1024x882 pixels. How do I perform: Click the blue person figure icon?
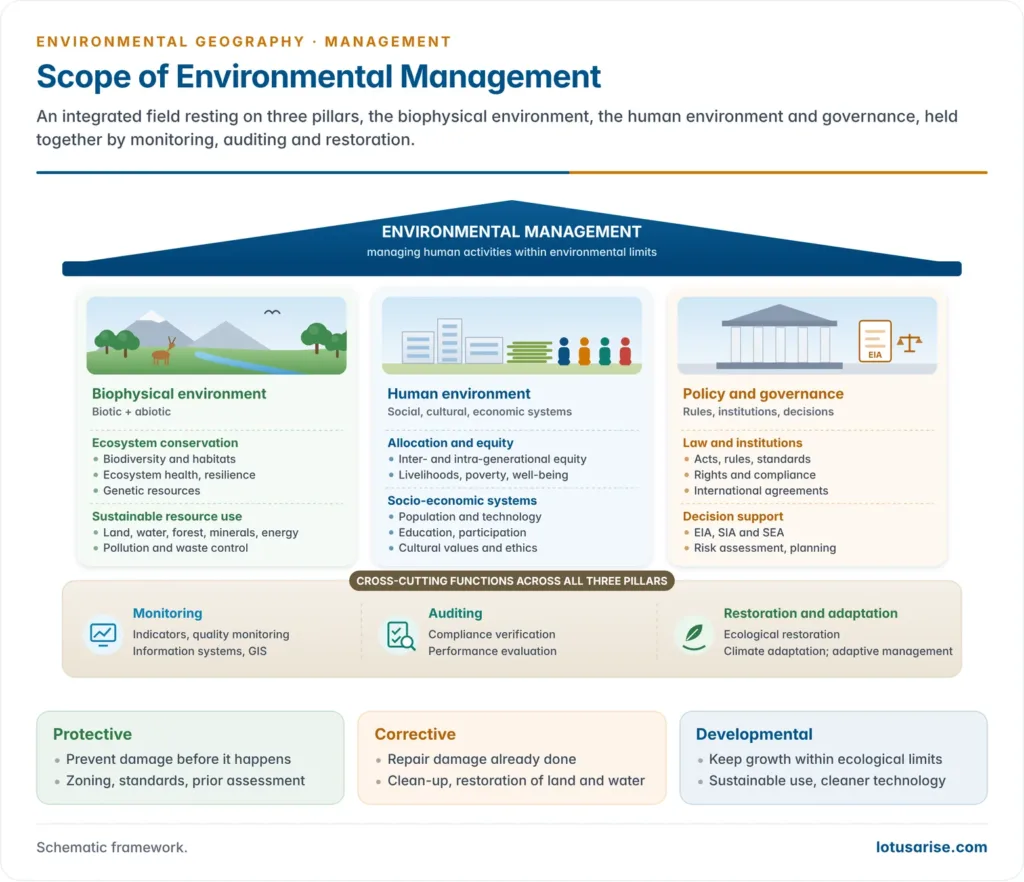[564, 351]
